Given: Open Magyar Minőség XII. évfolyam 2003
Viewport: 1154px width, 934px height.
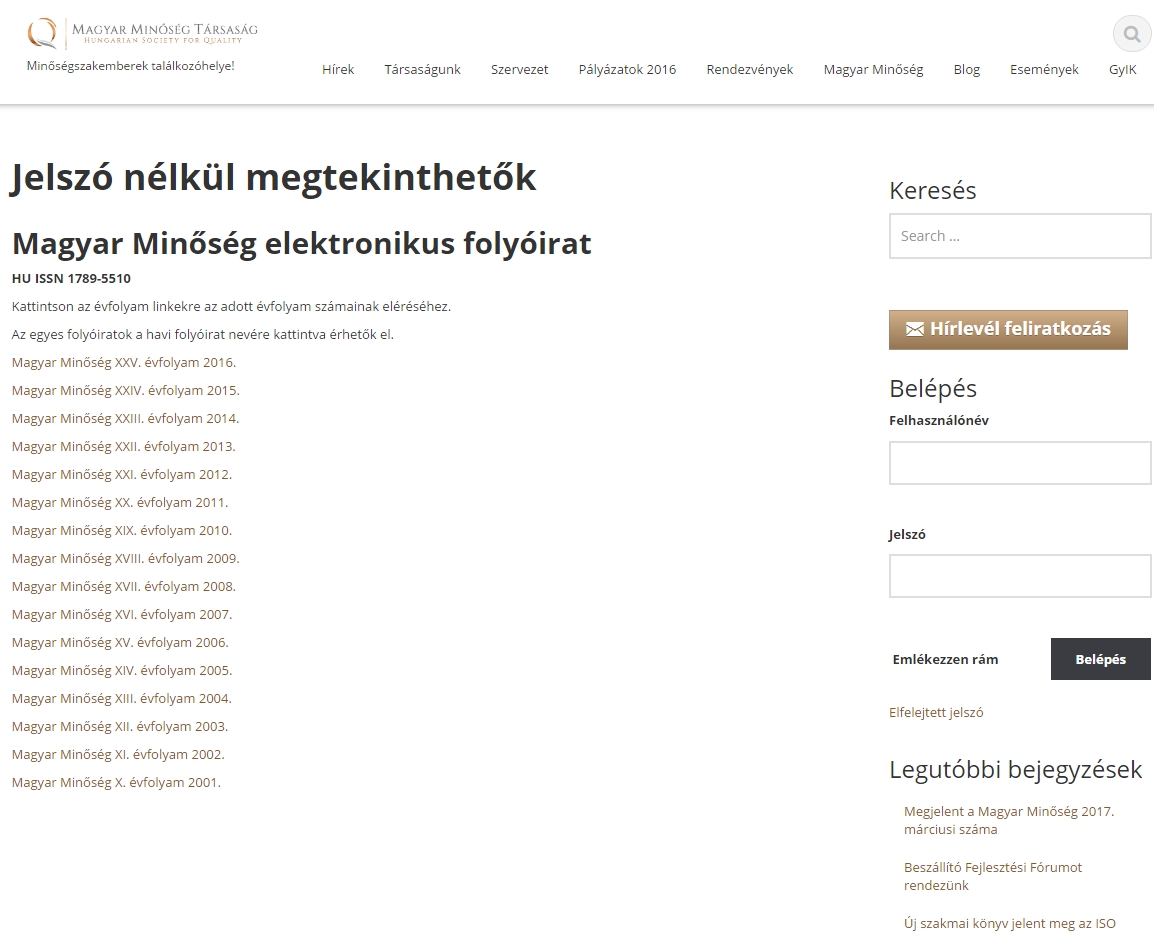Looking at the screenshot, I should tap(120, 726).
